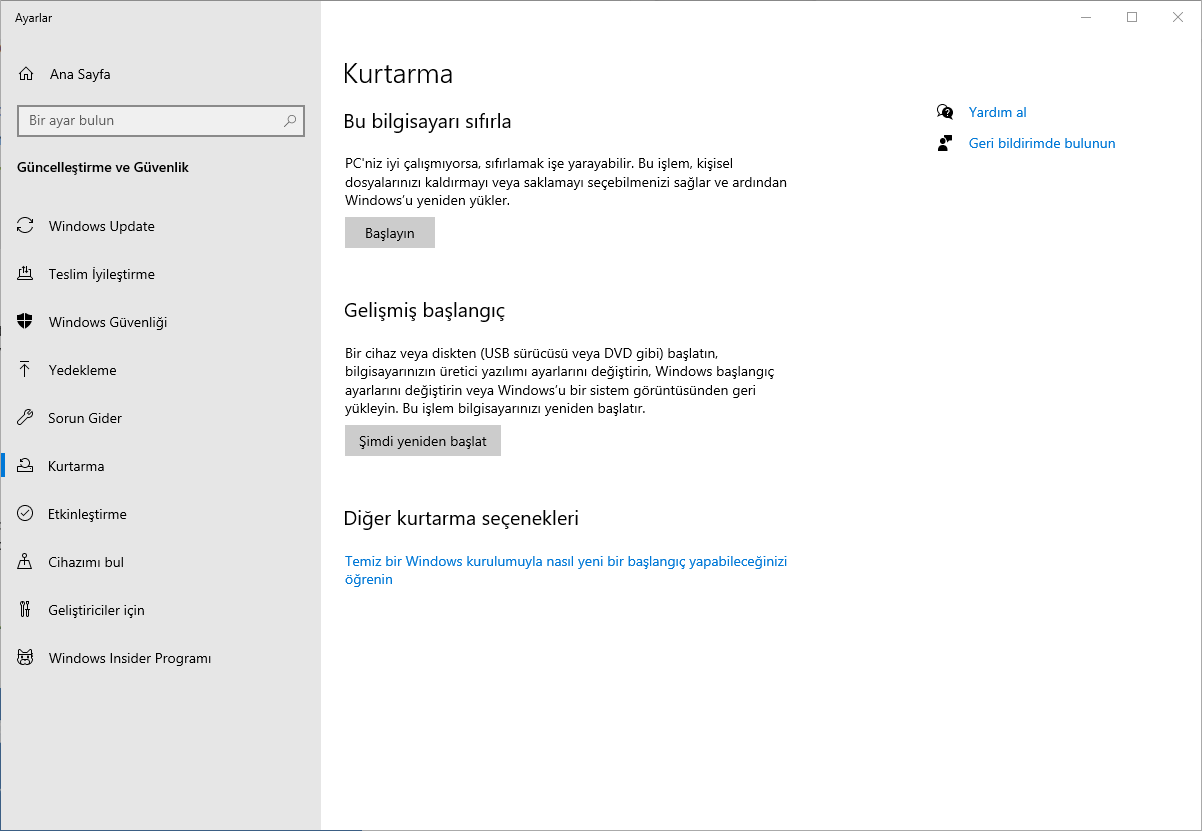Focus the Bir ayar bulun search field
The image size is (1202, 831).
(161, 121)
